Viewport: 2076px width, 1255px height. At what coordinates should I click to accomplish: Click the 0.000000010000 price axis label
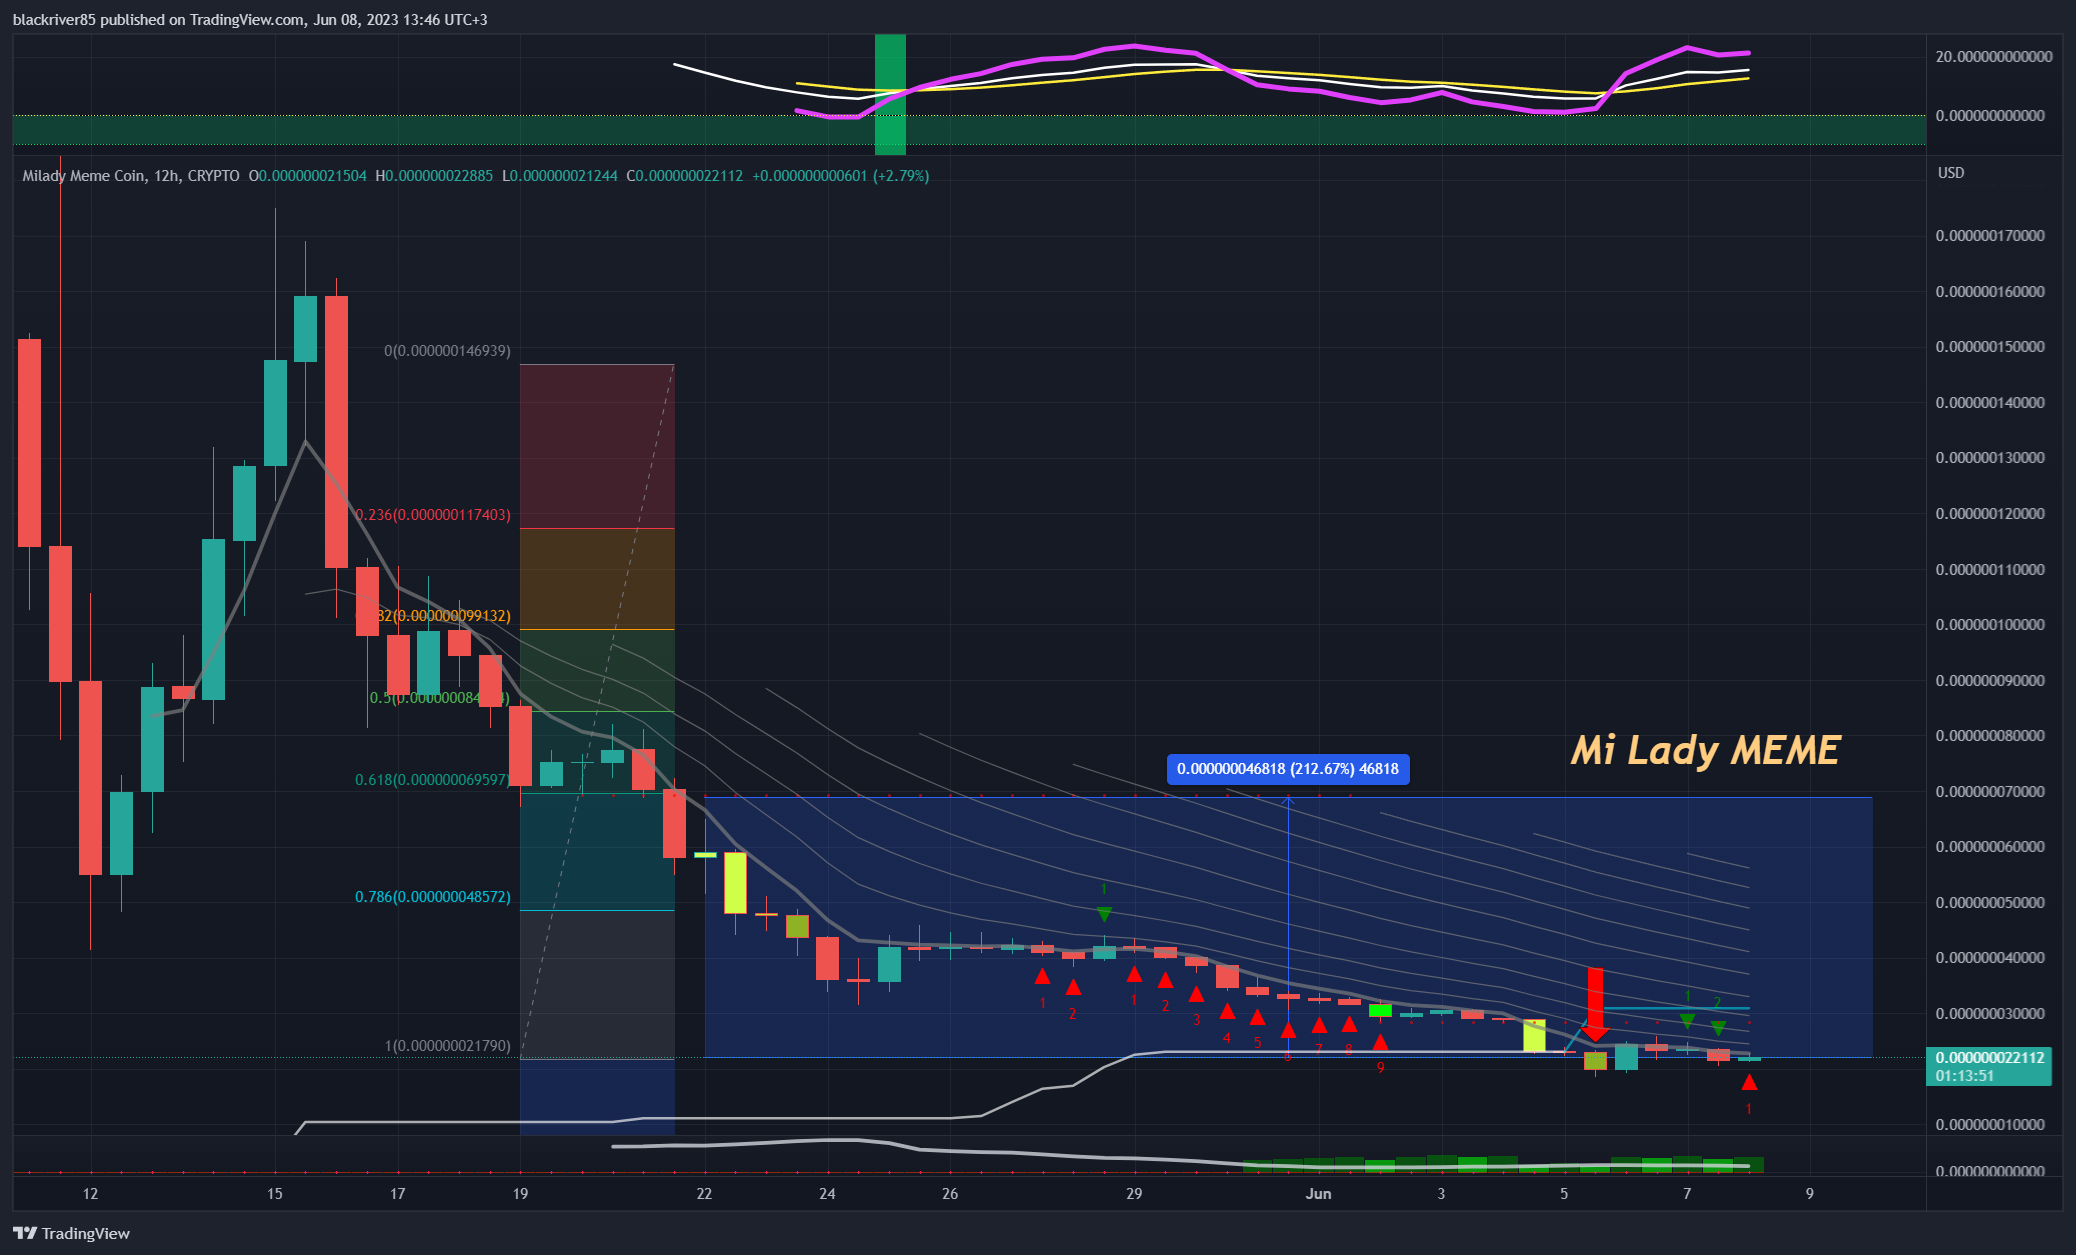click(1990, 1125)
